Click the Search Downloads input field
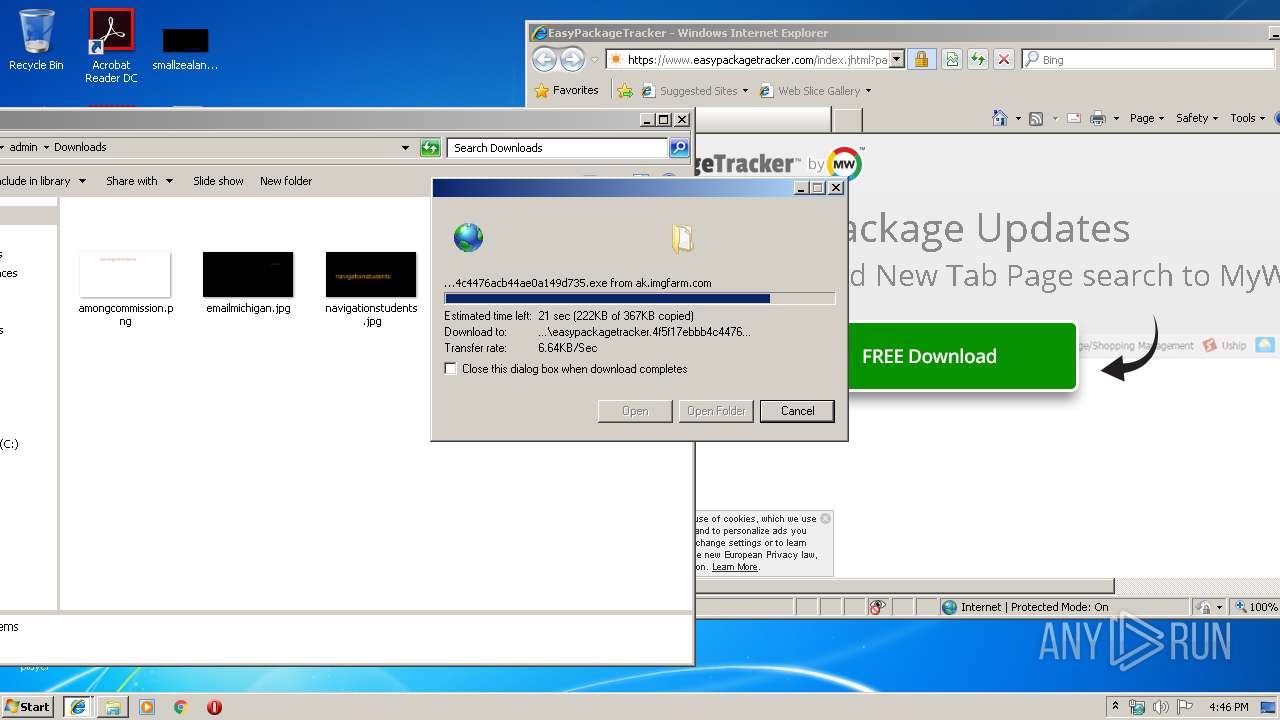 [x=557, y=148]
